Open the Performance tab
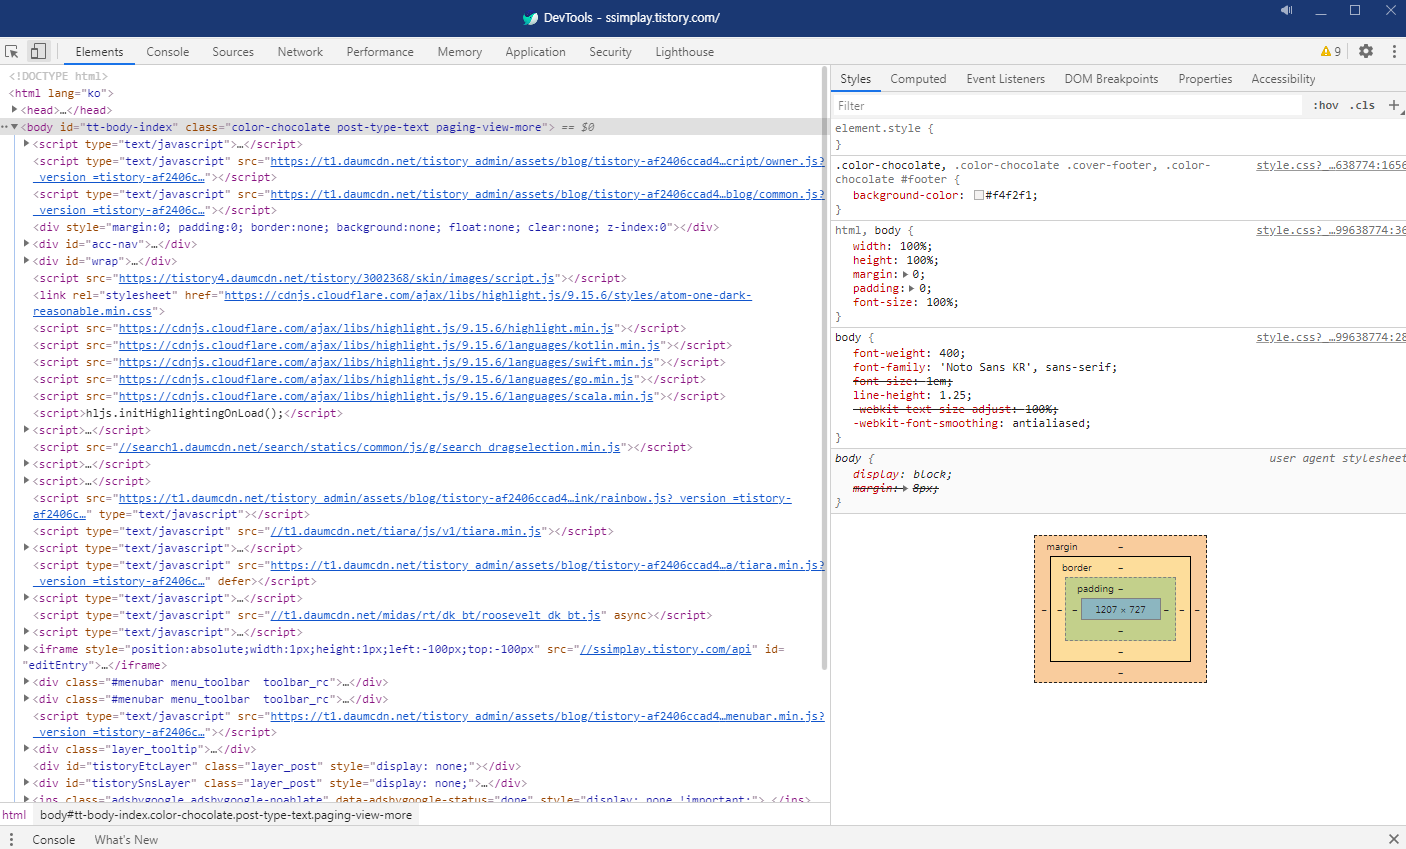 [x=380, y=52]
